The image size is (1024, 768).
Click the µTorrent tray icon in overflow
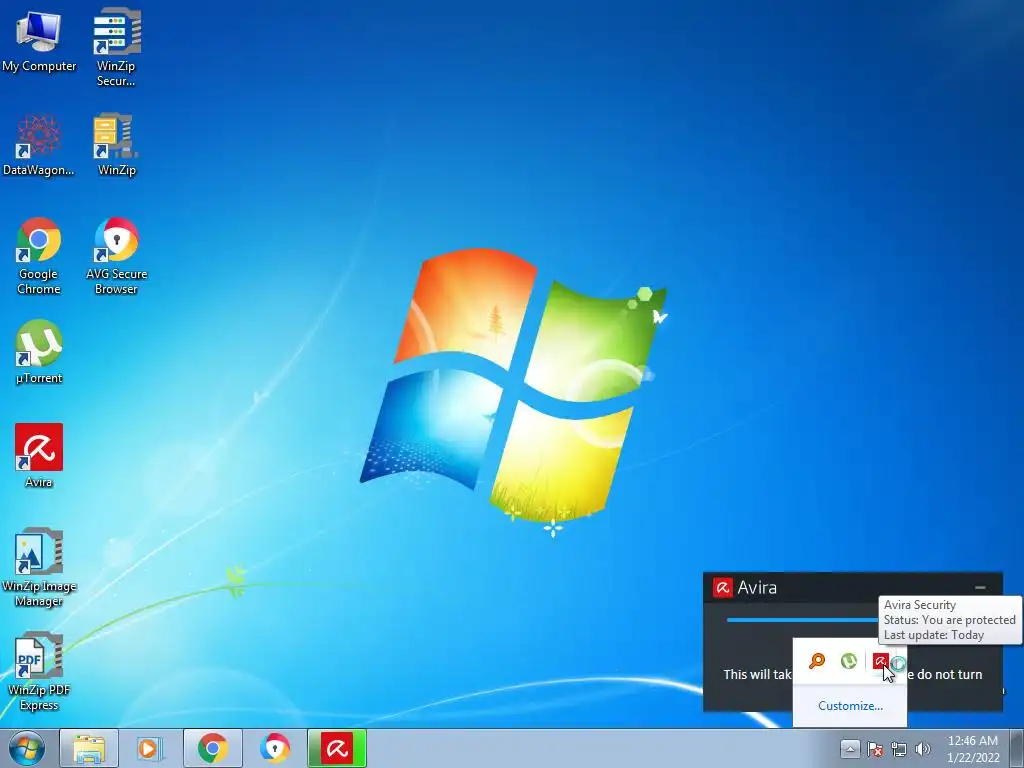[848, 661]
